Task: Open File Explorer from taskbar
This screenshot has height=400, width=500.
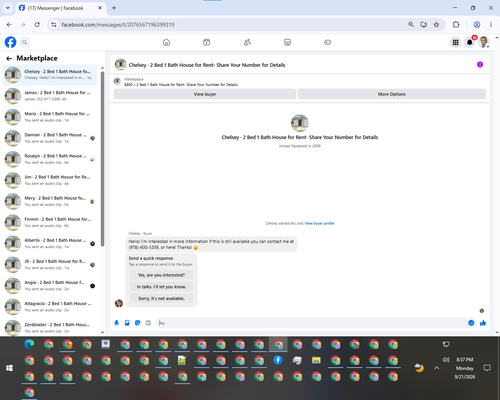Action: click(x=316, y=360)
